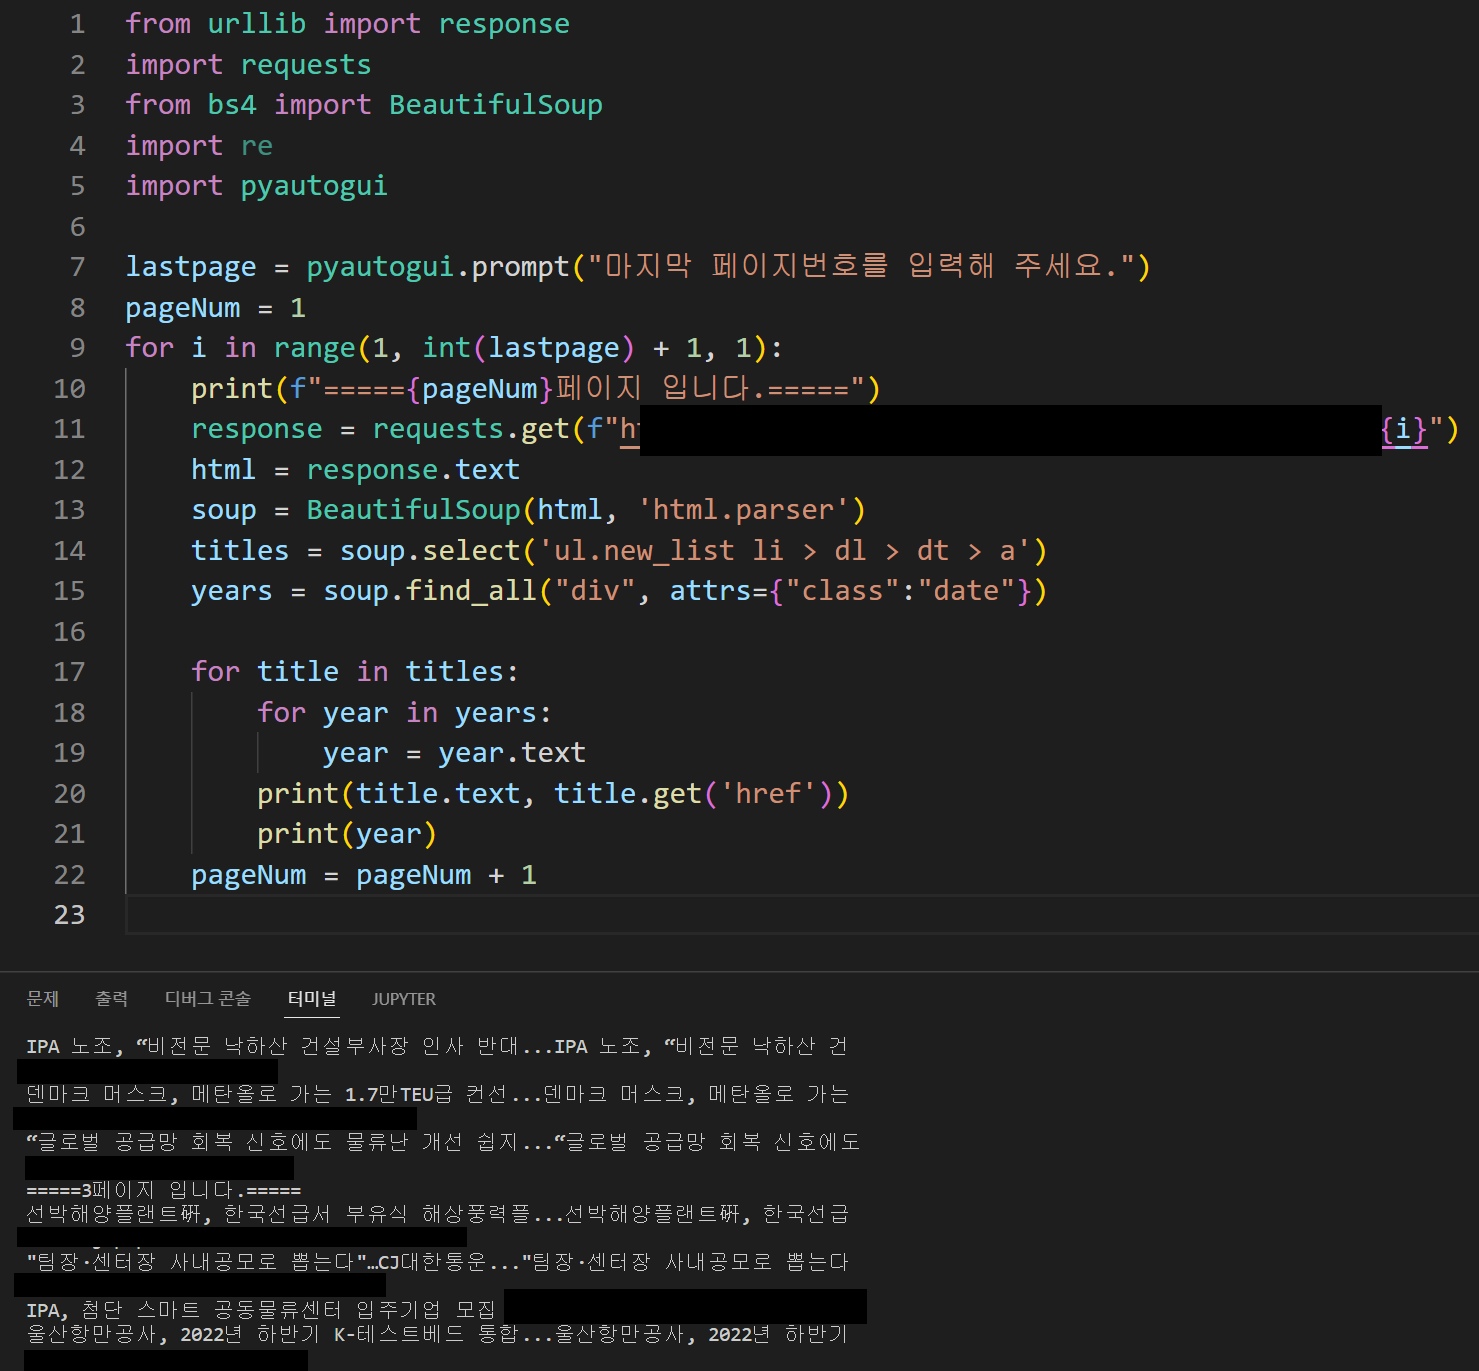Click print(year) on line 21
Screen dimensions: 1479x1371
(346, 834)
